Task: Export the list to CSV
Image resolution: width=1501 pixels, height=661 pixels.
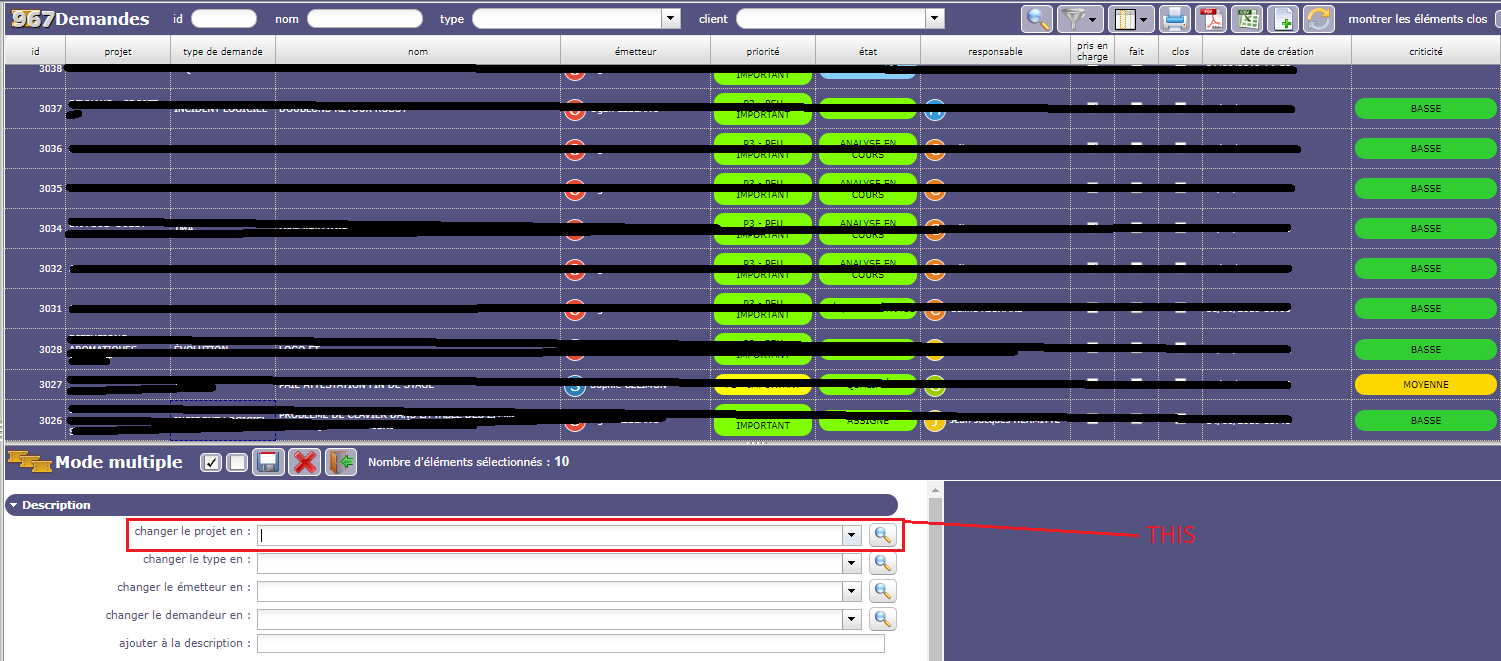Action: tap(1247, 19)
